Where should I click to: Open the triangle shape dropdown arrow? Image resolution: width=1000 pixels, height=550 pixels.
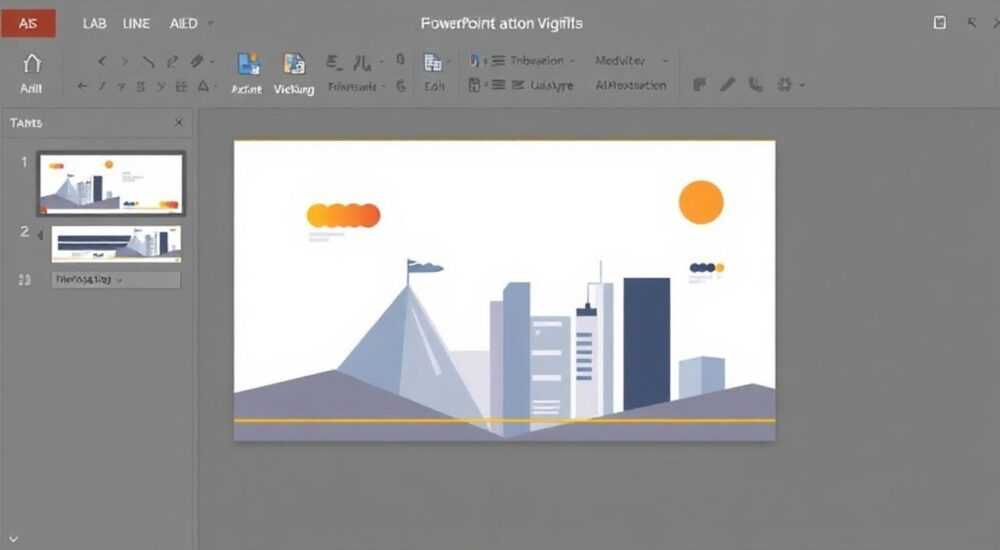coord(216,86)
